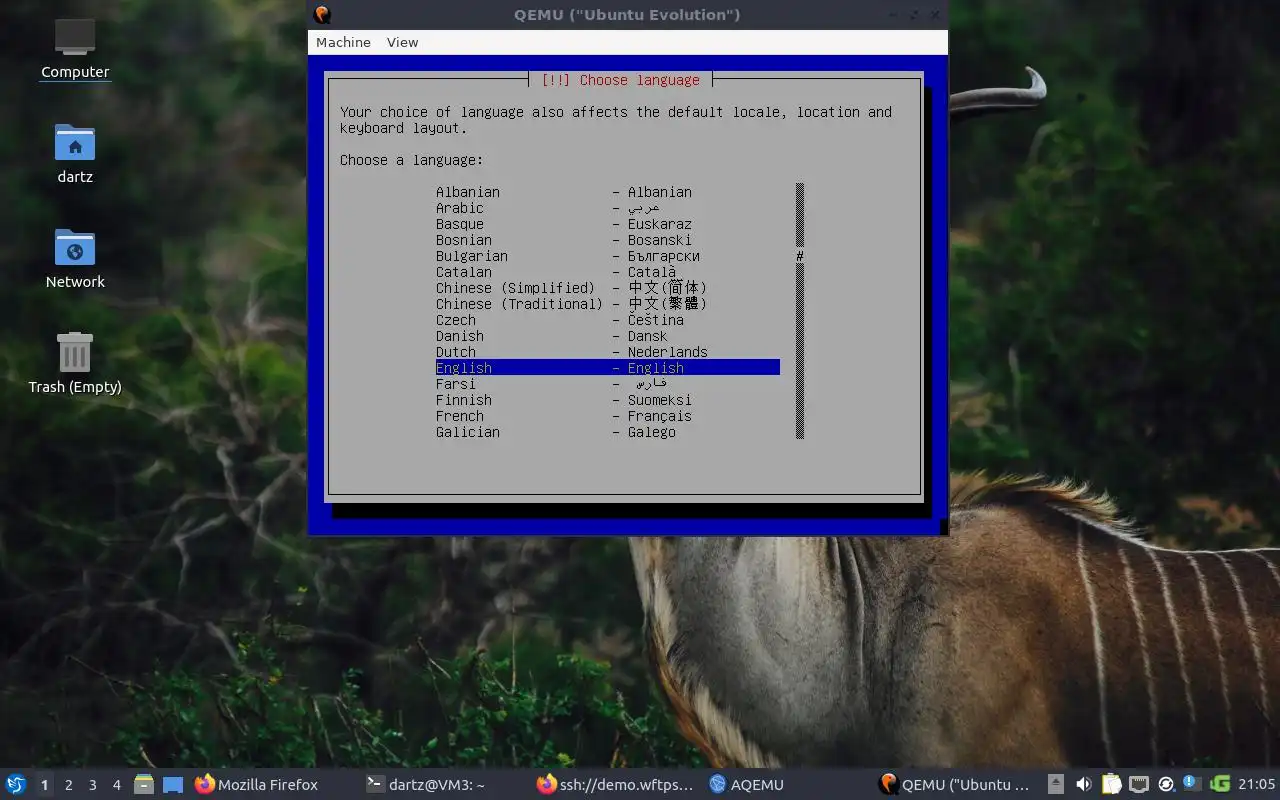
Task: Select Bulgarian in language list
Action: (x=608, y=256)
